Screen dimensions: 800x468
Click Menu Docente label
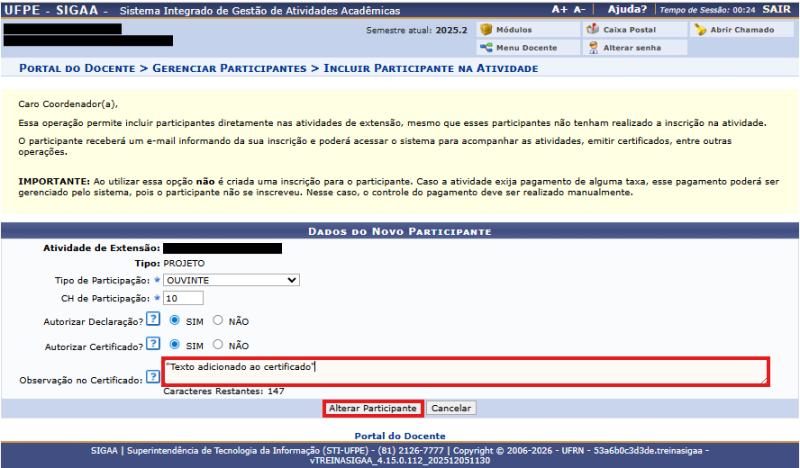[x=527, y=47]
